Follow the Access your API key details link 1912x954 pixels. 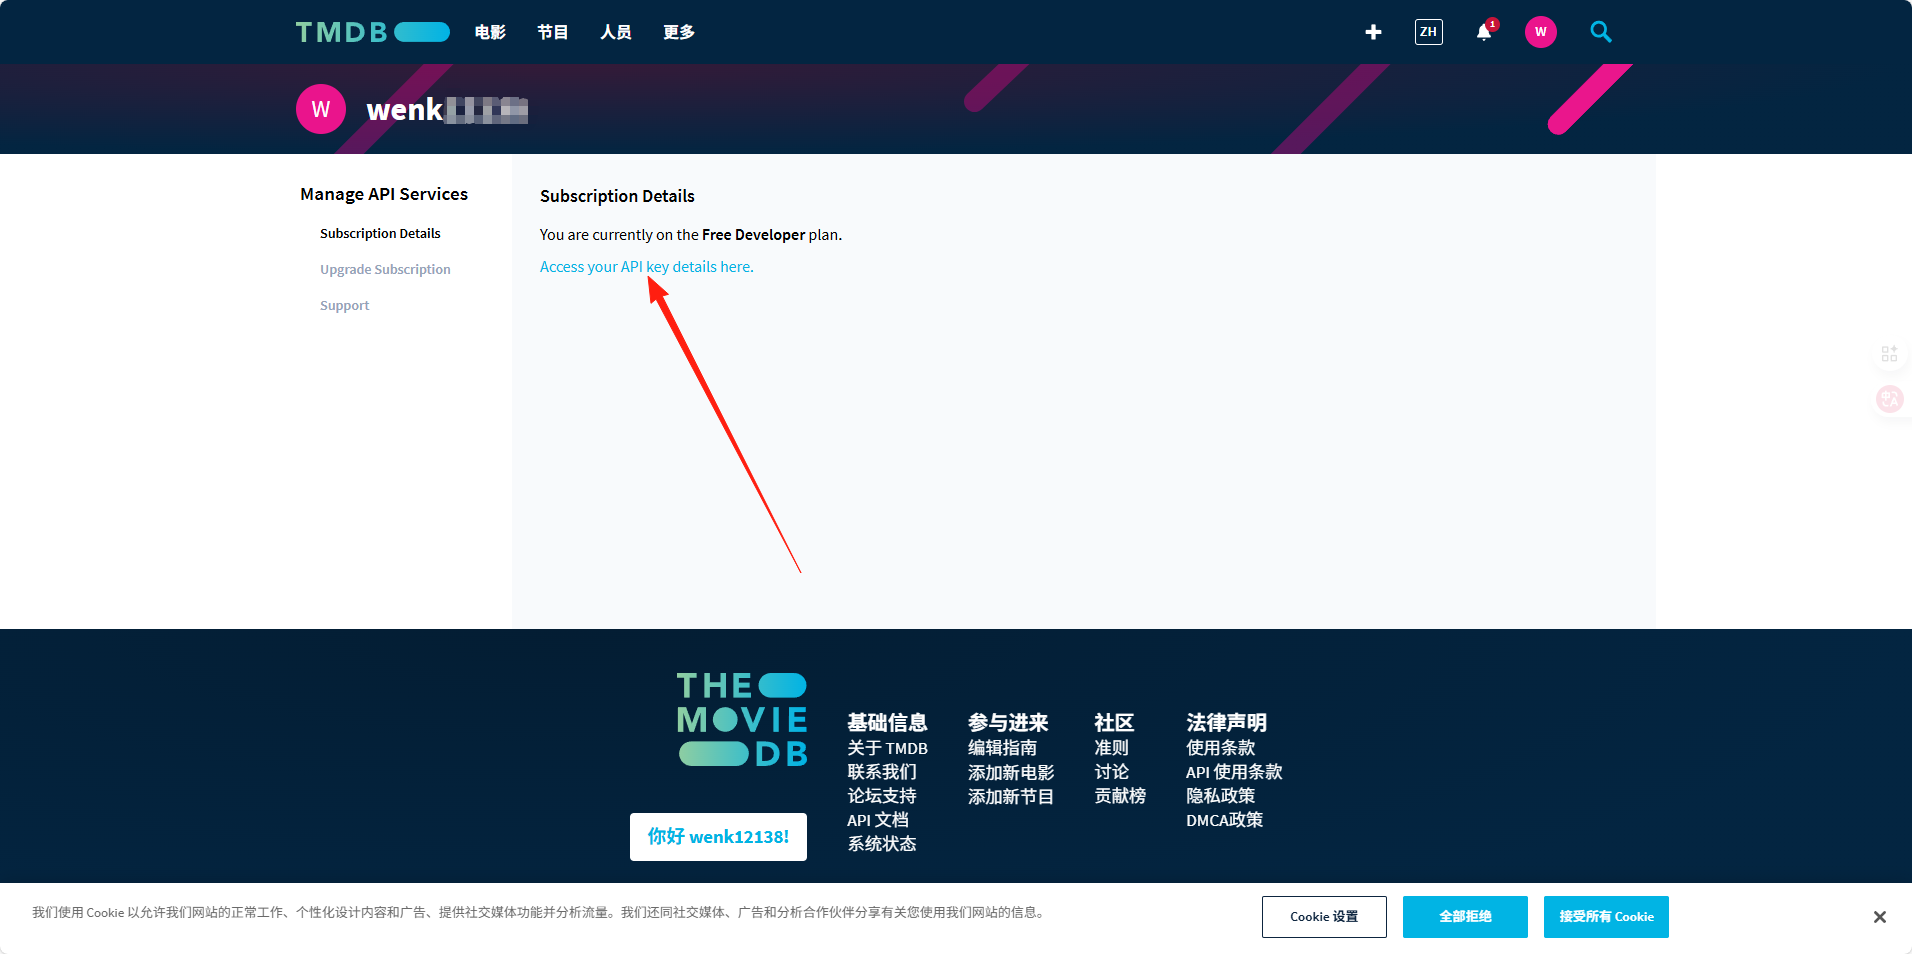click(x=647, y=267)
